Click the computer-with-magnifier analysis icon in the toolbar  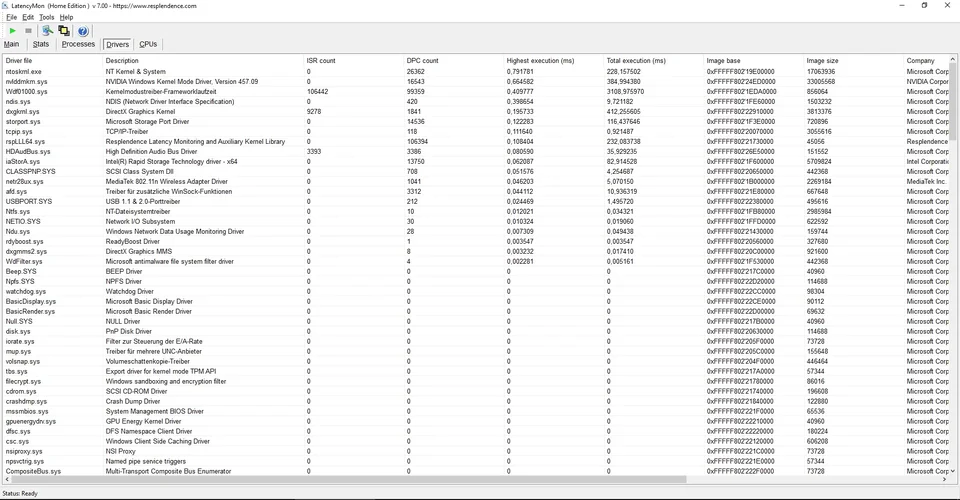[x=47, y=31]
